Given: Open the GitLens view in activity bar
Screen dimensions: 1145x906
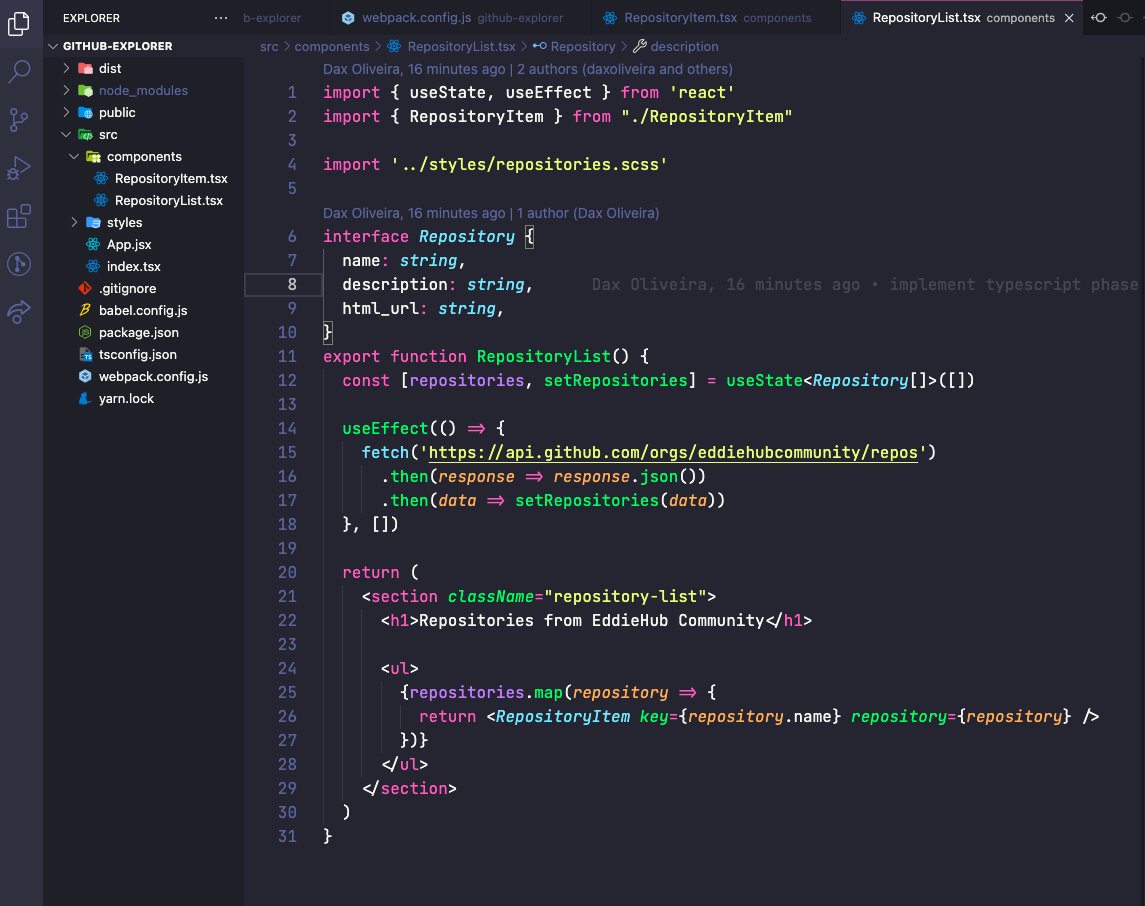Looking at the screenshot, I should point(18,264).
